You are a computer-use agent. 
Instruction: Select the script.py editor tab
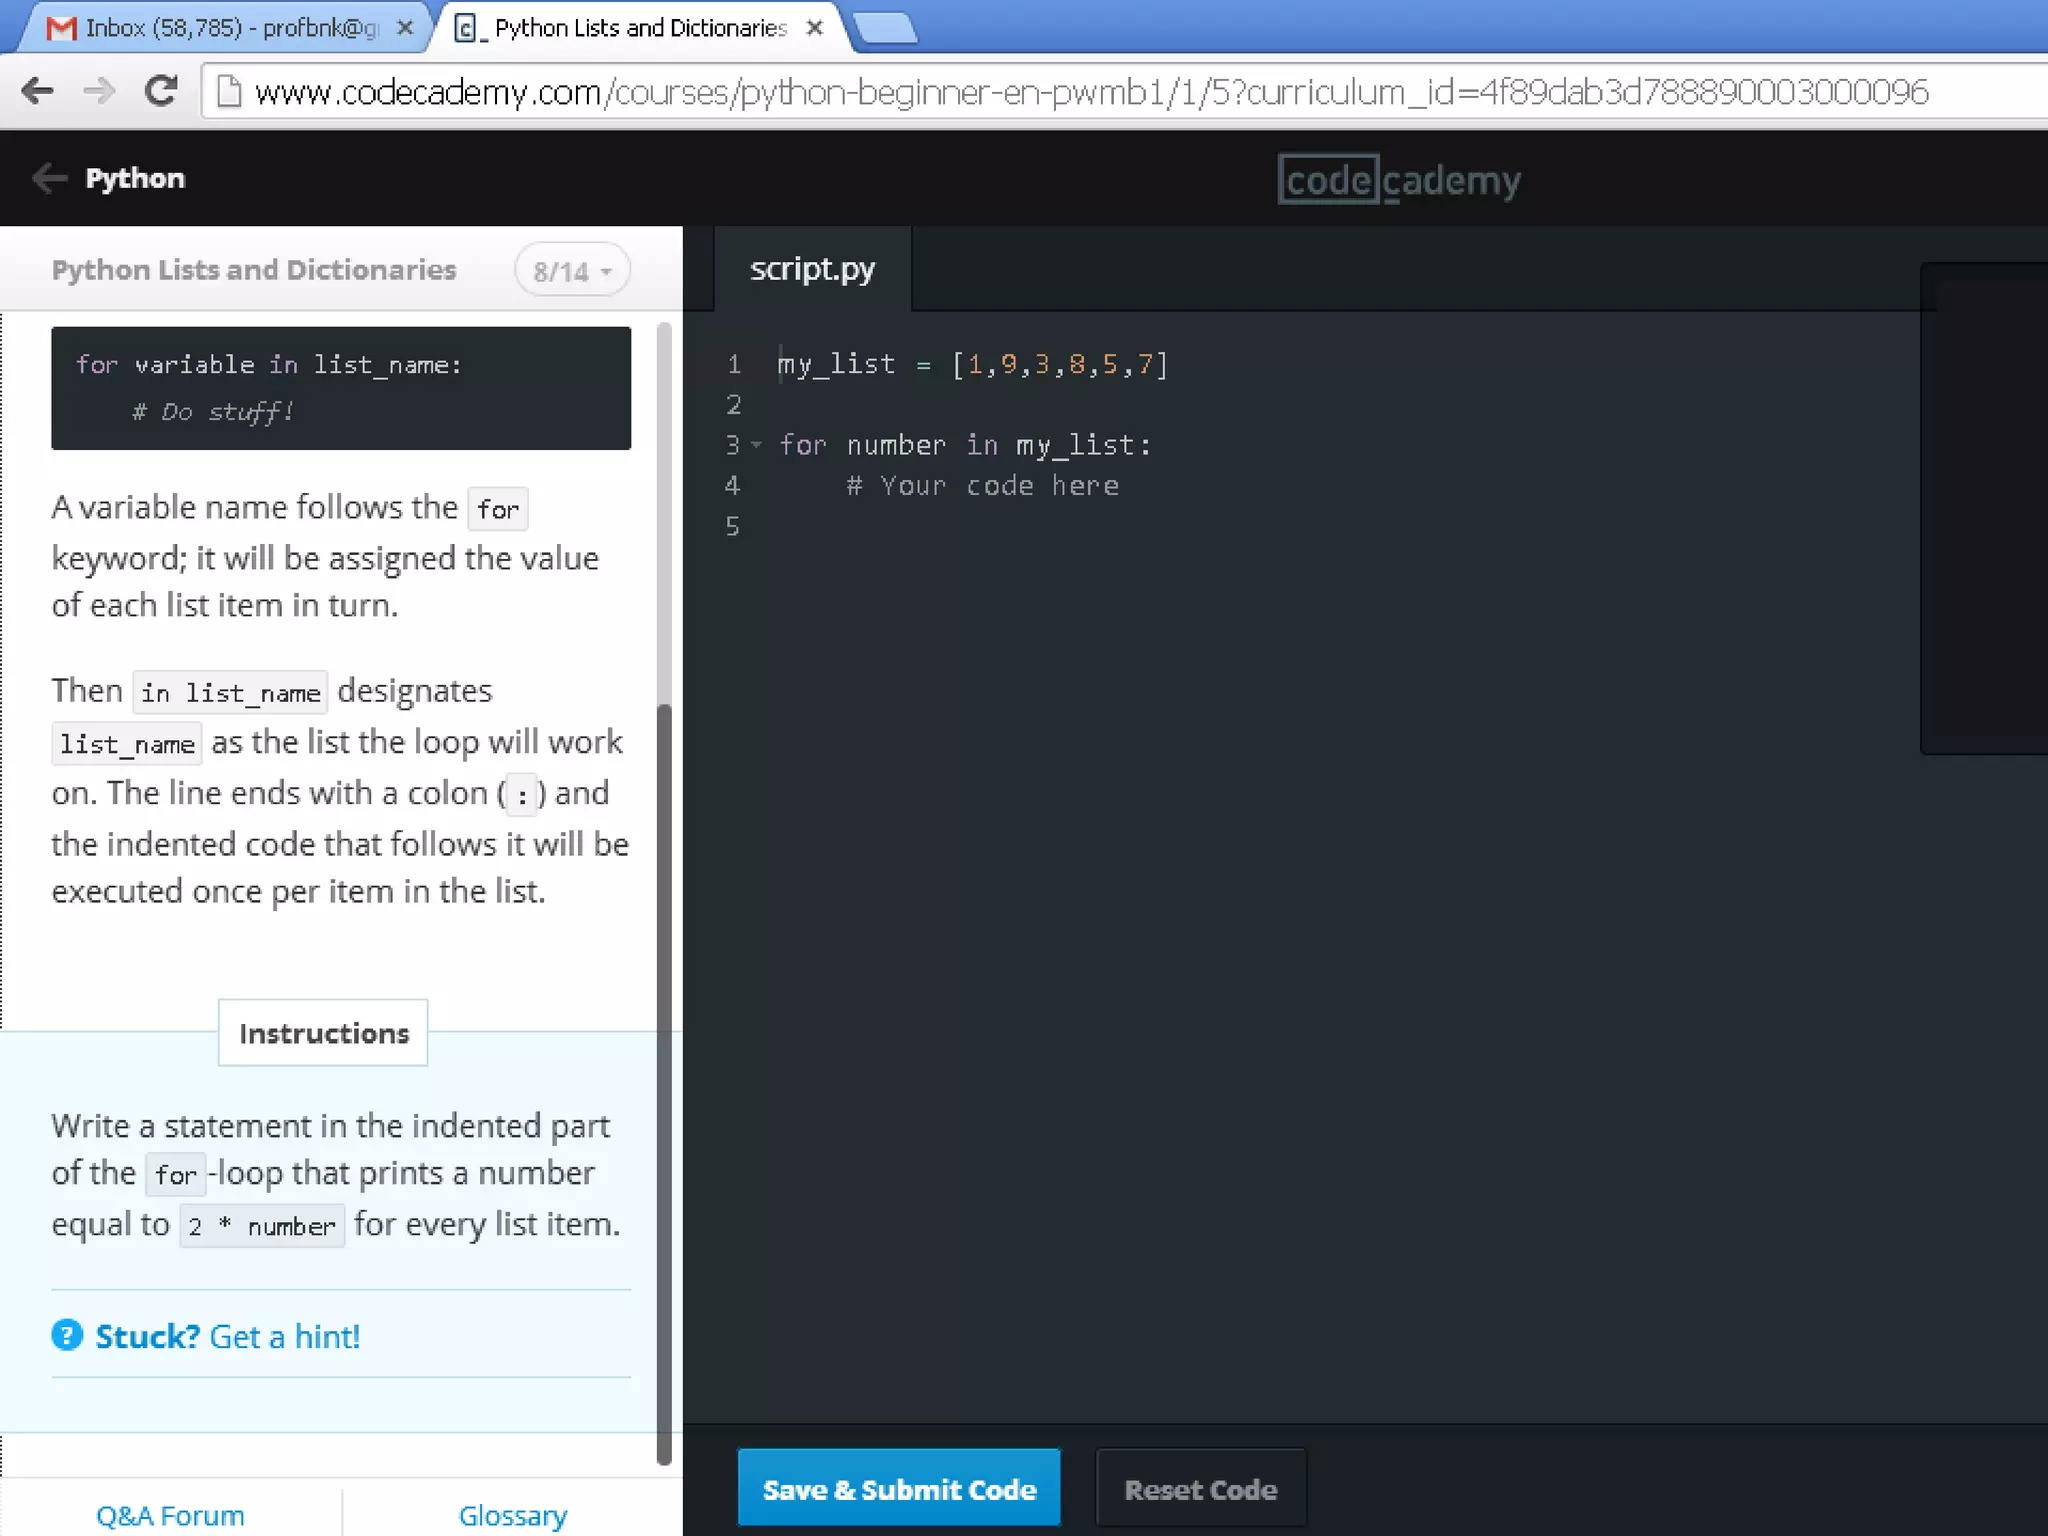pos(812,269)
